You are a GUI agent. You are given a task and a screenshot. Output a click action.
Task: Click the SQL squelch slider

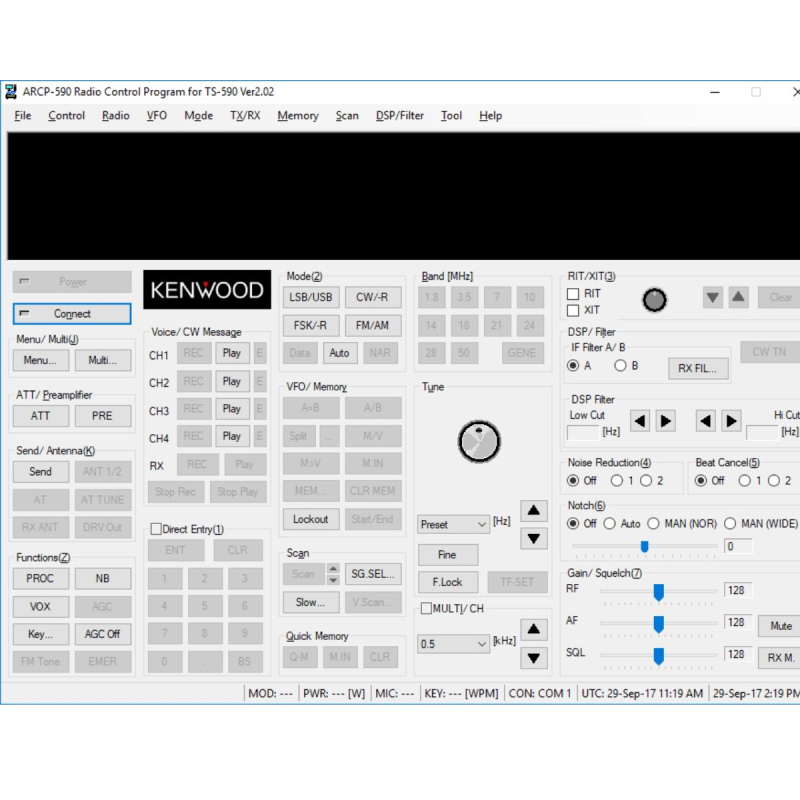click(x=658, y=656)
